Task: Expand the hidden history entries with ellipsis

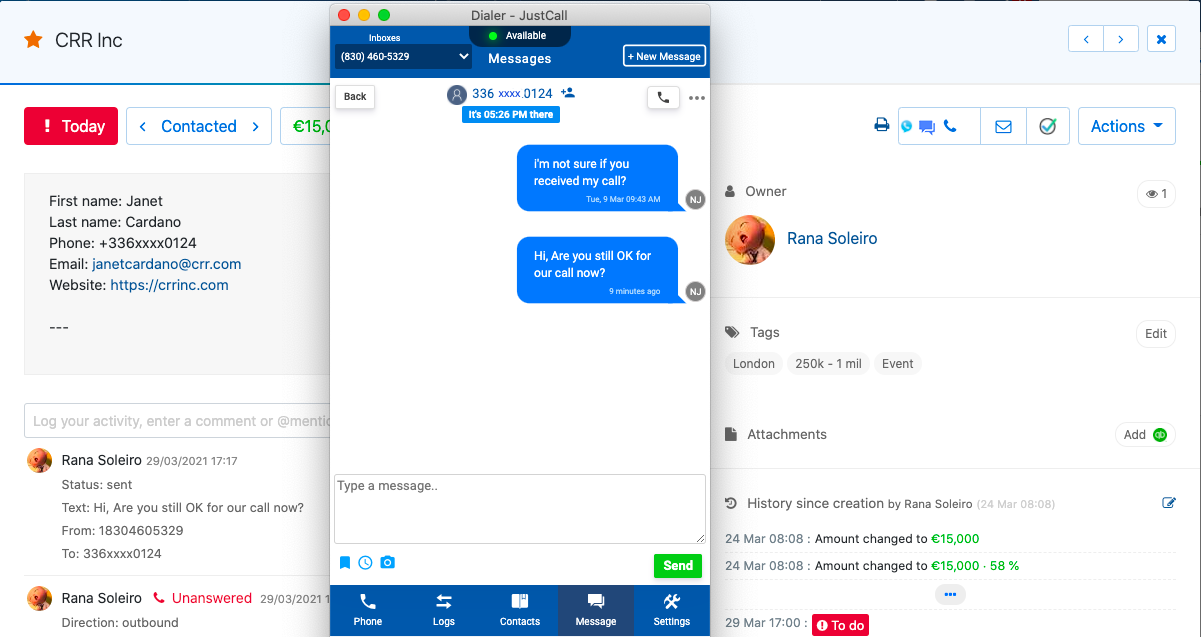Action: pyautogui.click(x=949, y=595)
